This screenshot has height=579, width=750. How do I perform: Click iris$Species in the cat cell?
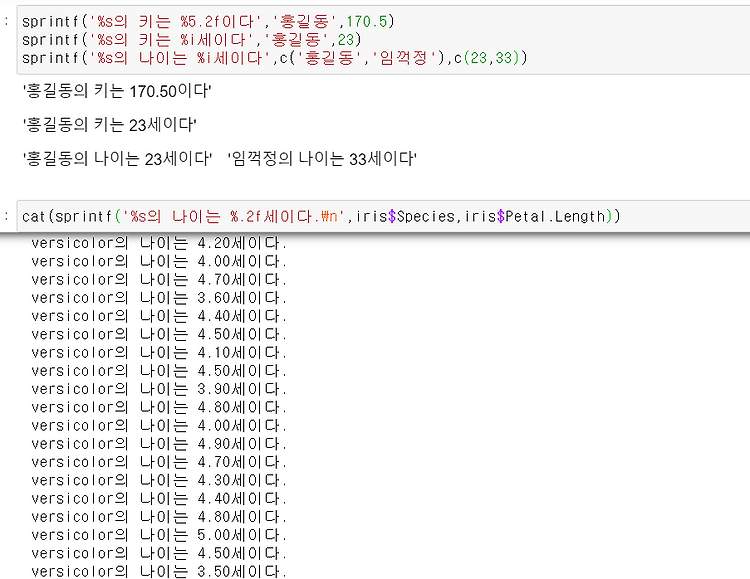[405, 217]
